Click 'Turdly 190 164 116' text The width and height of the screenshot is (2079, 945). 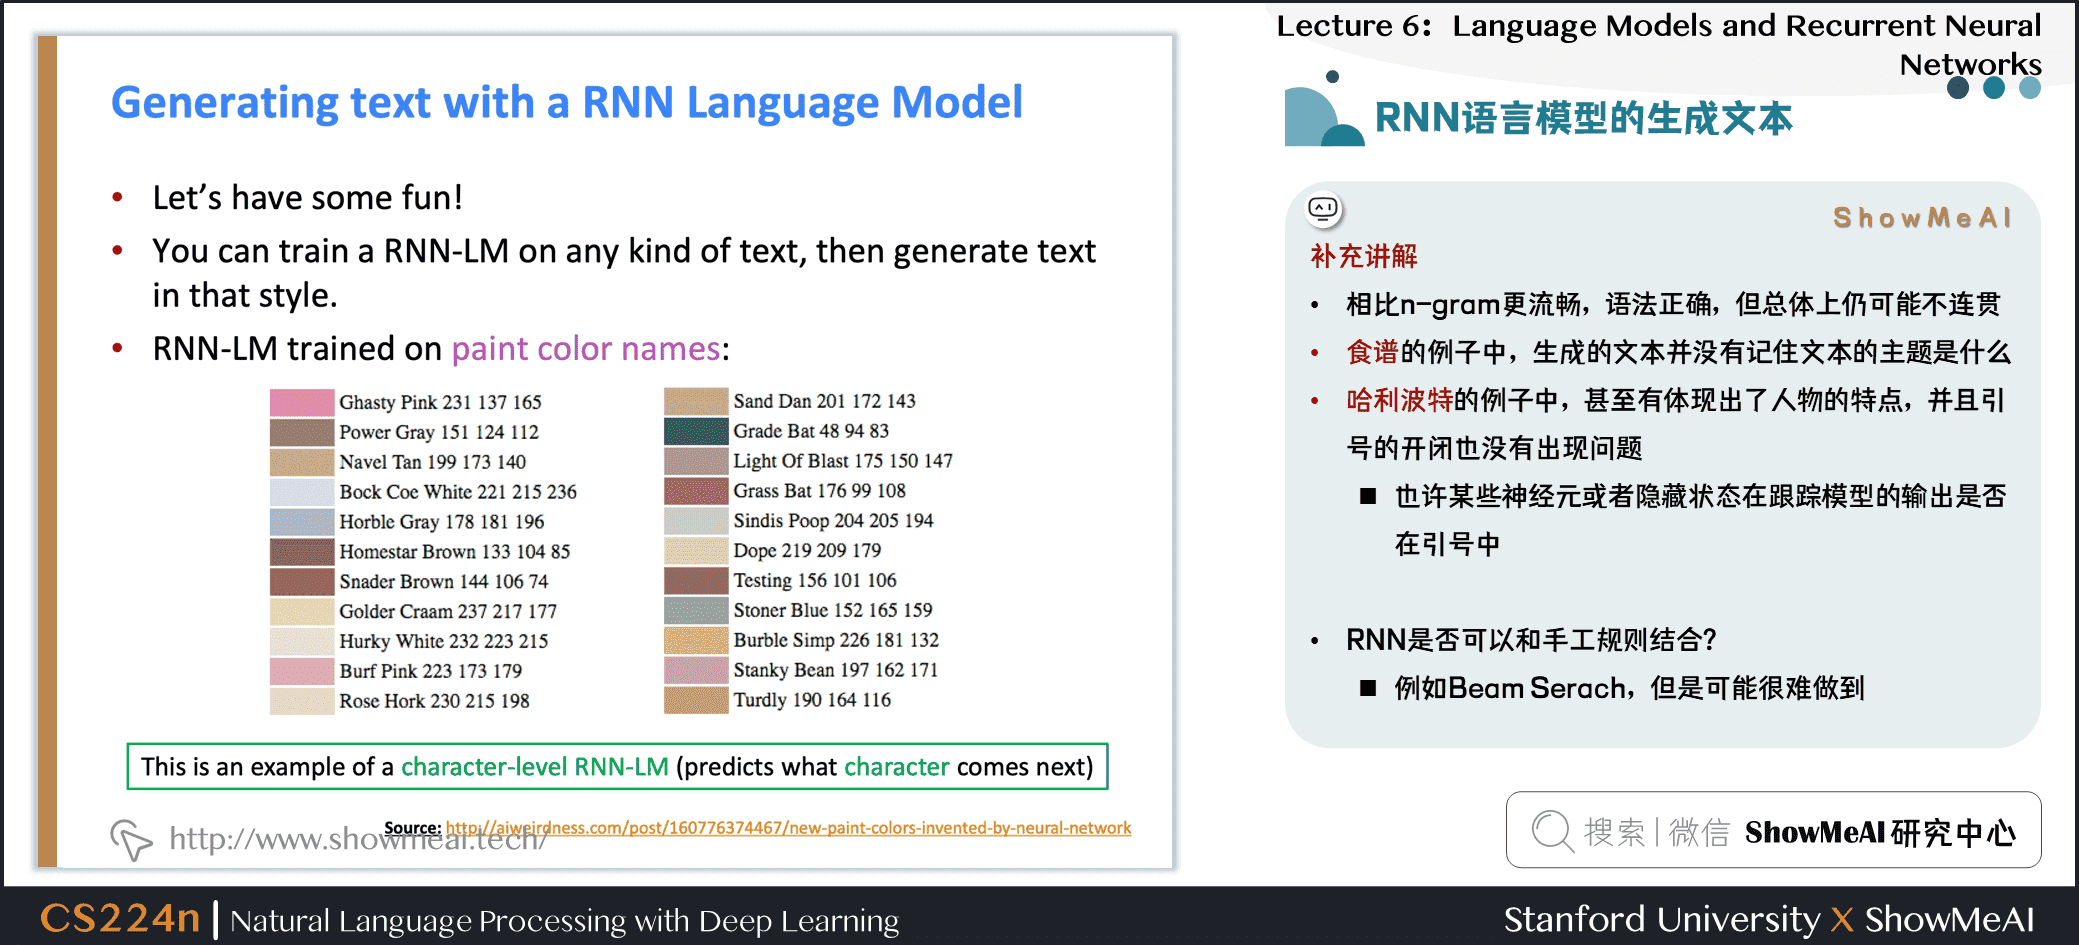coord(812,700)
